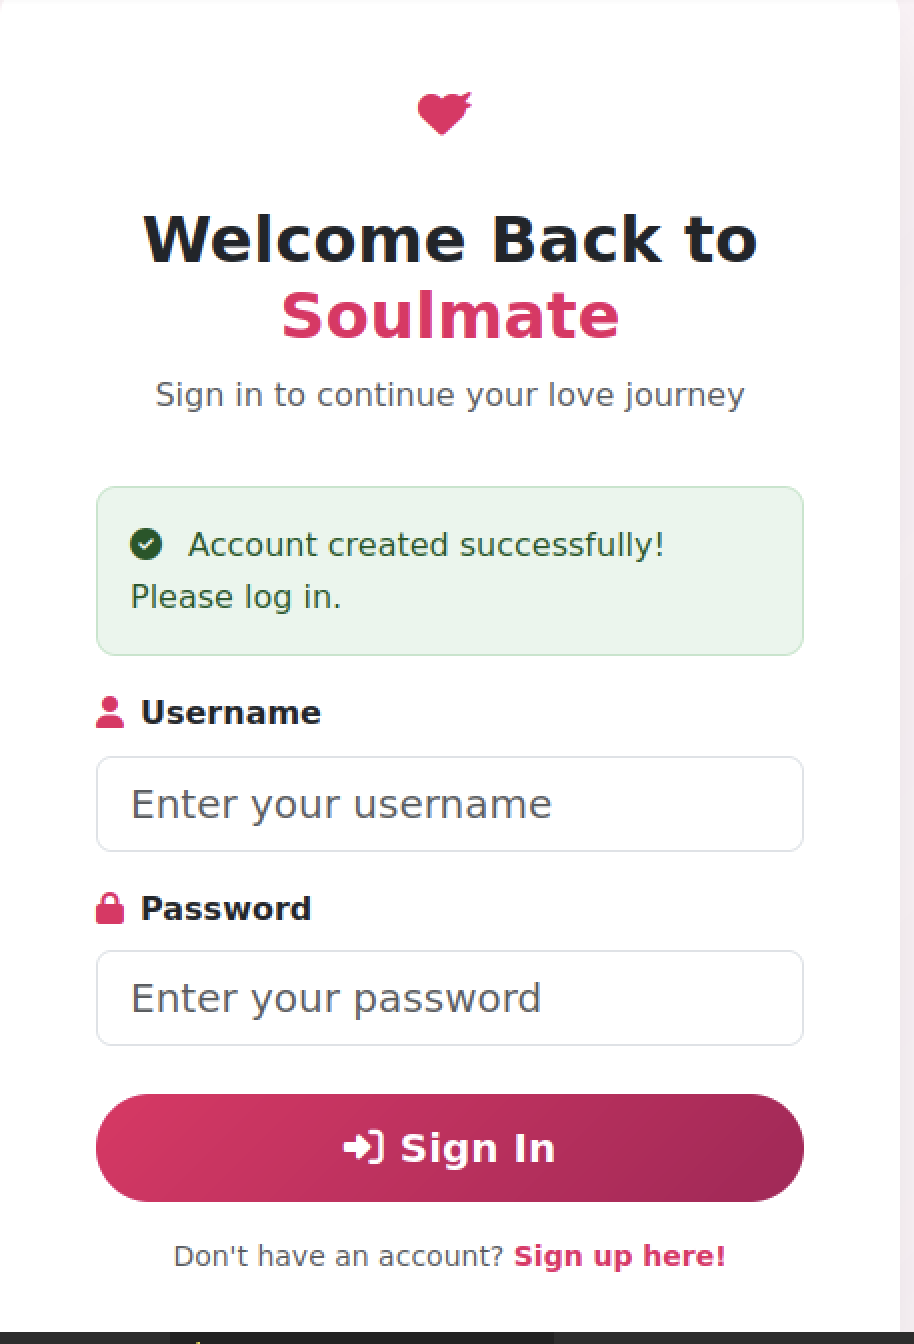
Task: Click 'Account created successfully!' alert text
Action: click(426, 545)
